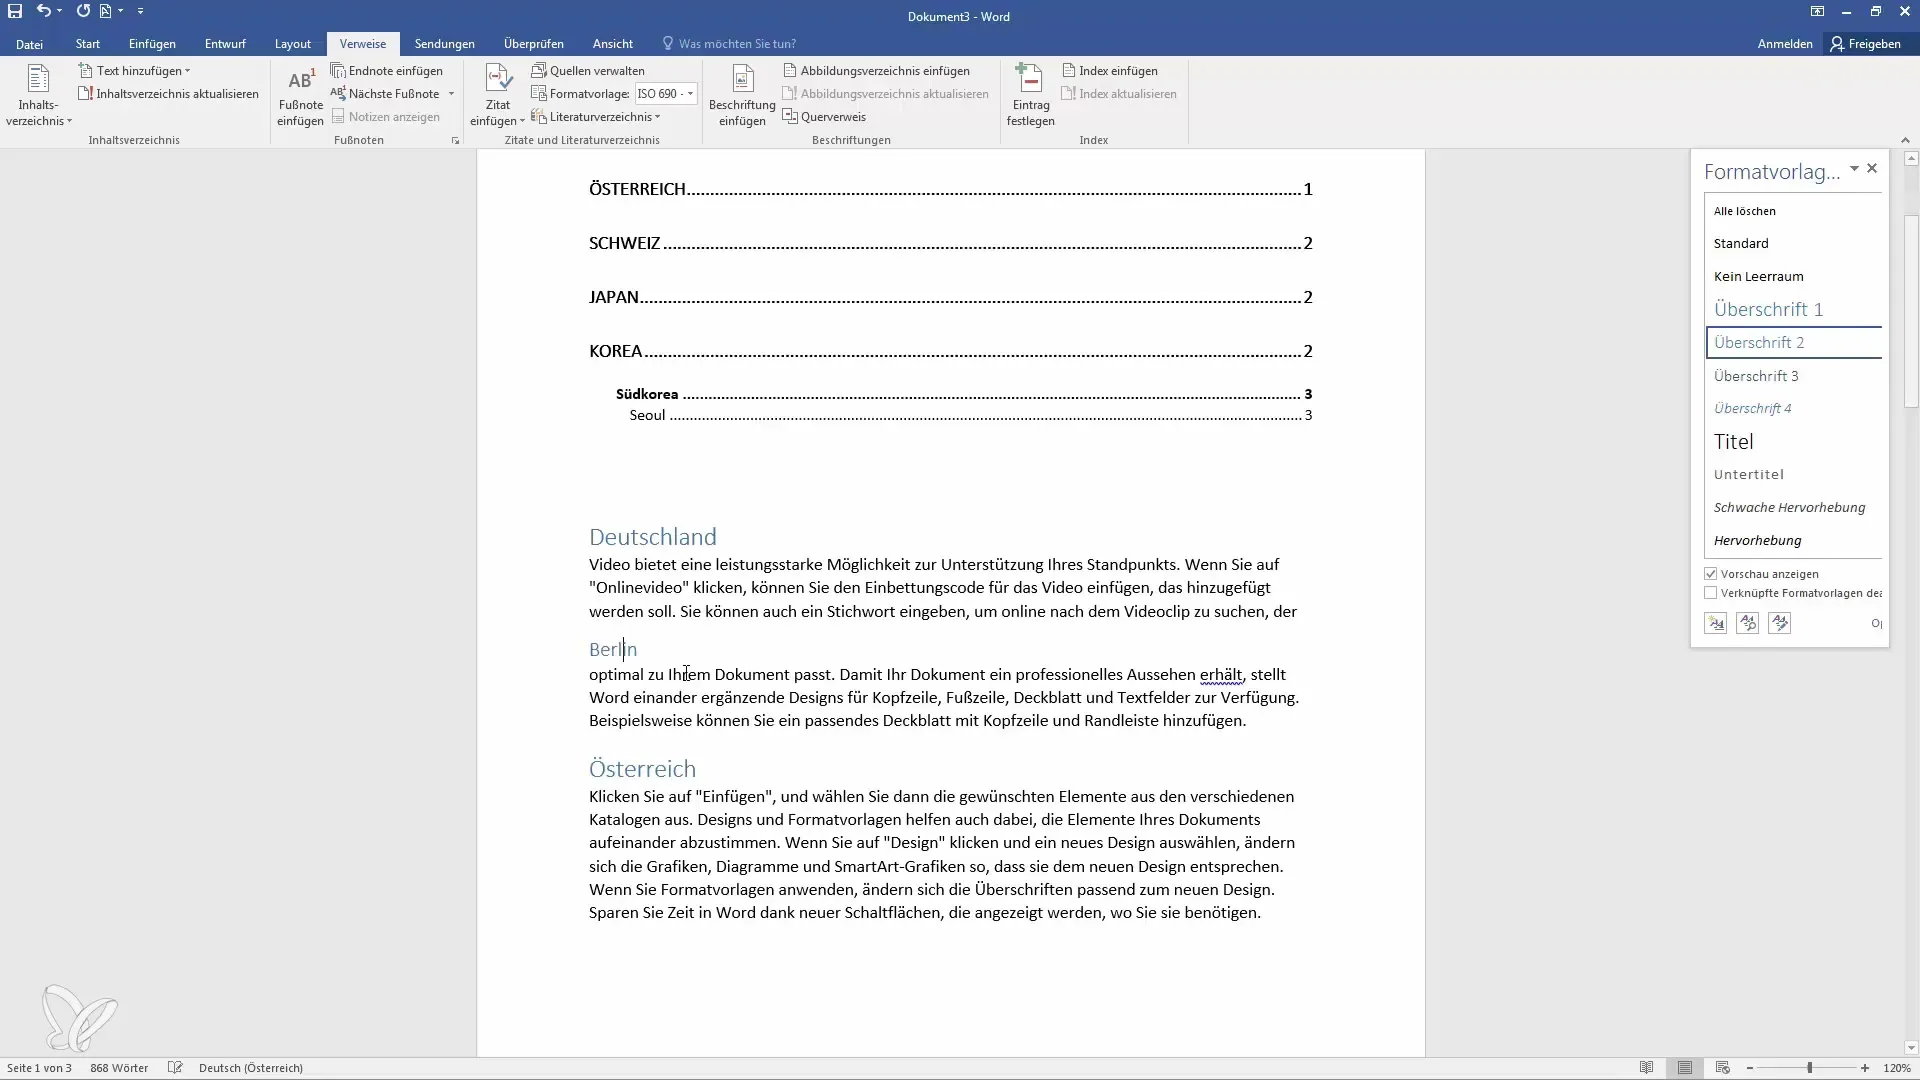Open Formatvorlagen pane options arrow
Screen dimensions: 1920x1080
click(1854, 169)
